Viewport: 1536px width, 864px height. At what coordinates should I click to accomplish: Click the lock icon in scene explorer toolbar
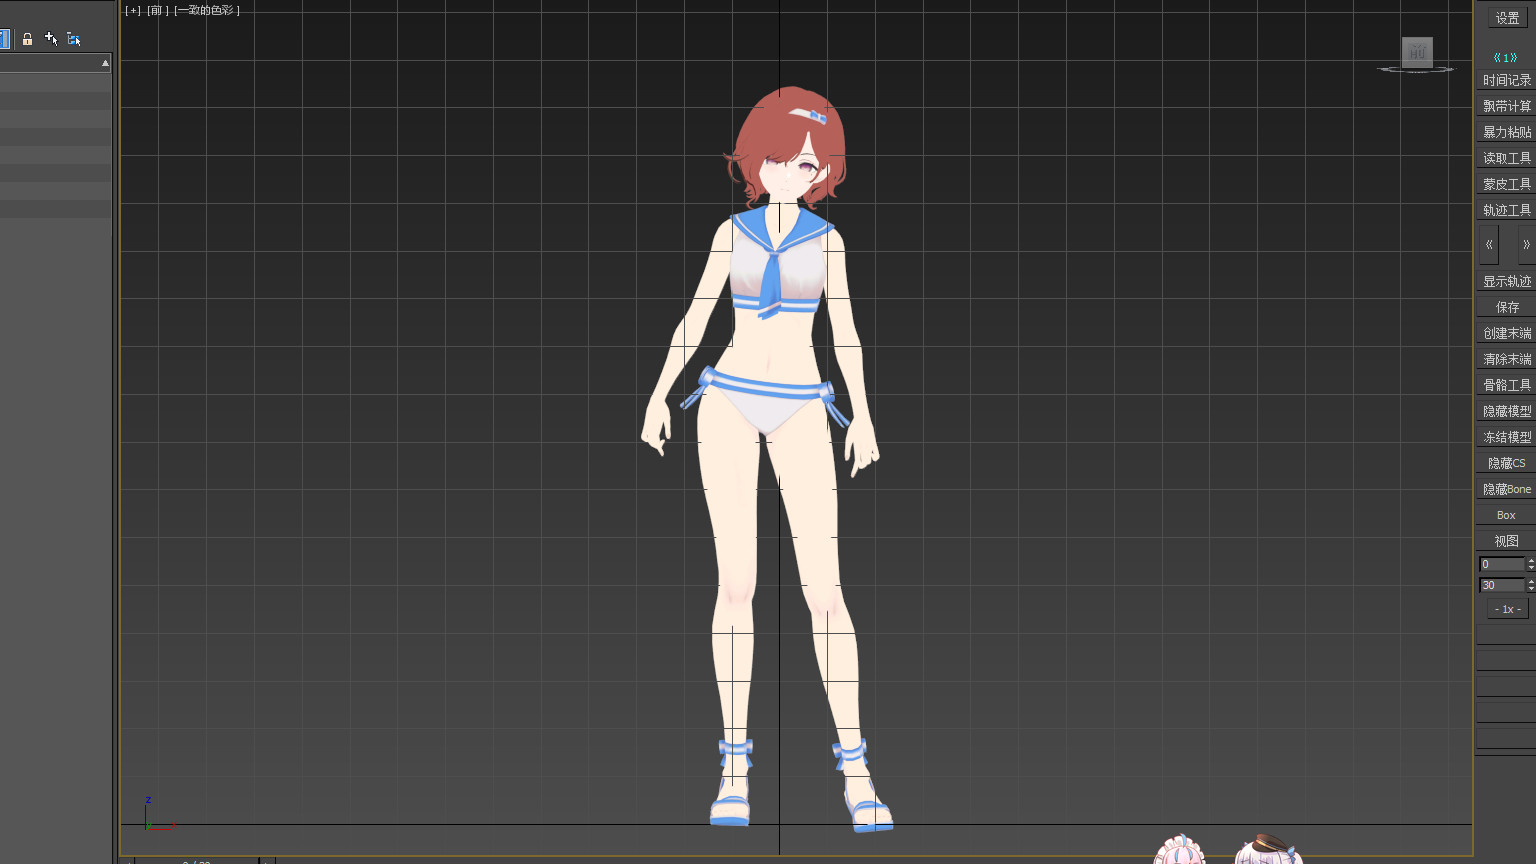coord(27,39)
